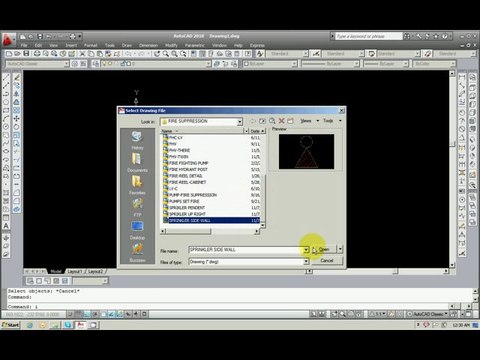This screenshot has height=360, width=480.
Task: Click the AutoCAD application menu A logo
Action: click(8, 40)
